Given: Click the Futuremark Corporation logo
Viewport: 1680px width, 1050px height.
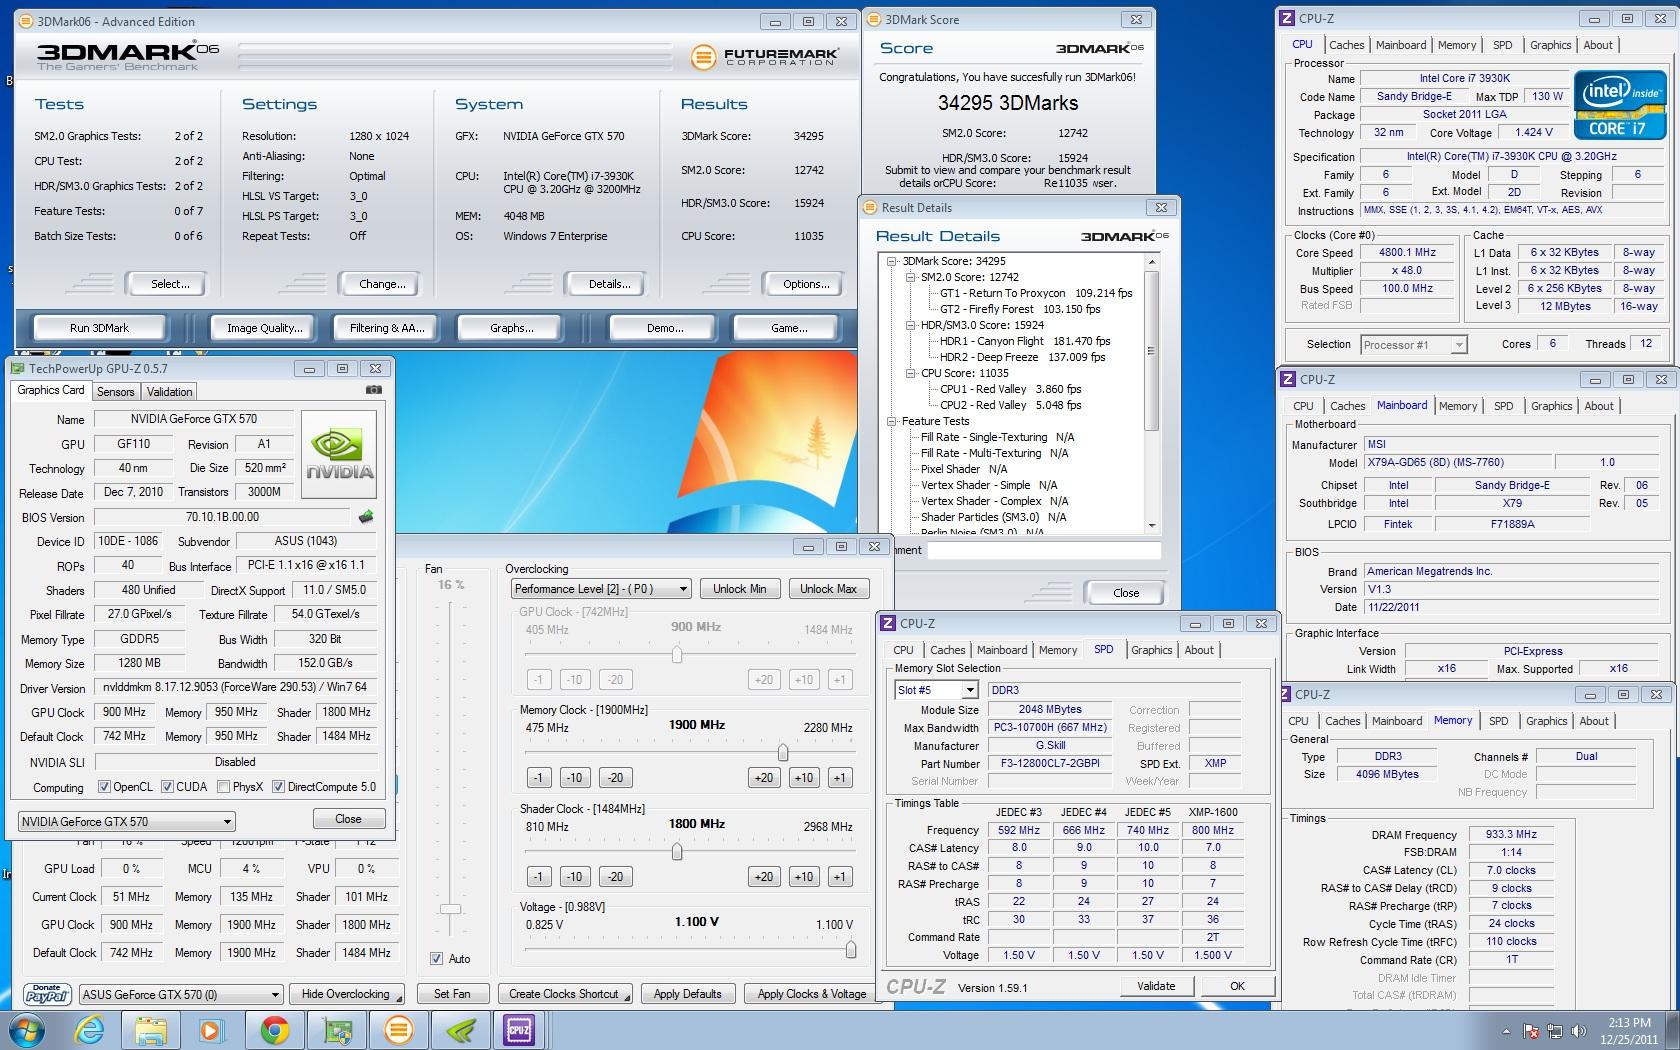Looking at the screenshot, I should coord(763,57).
